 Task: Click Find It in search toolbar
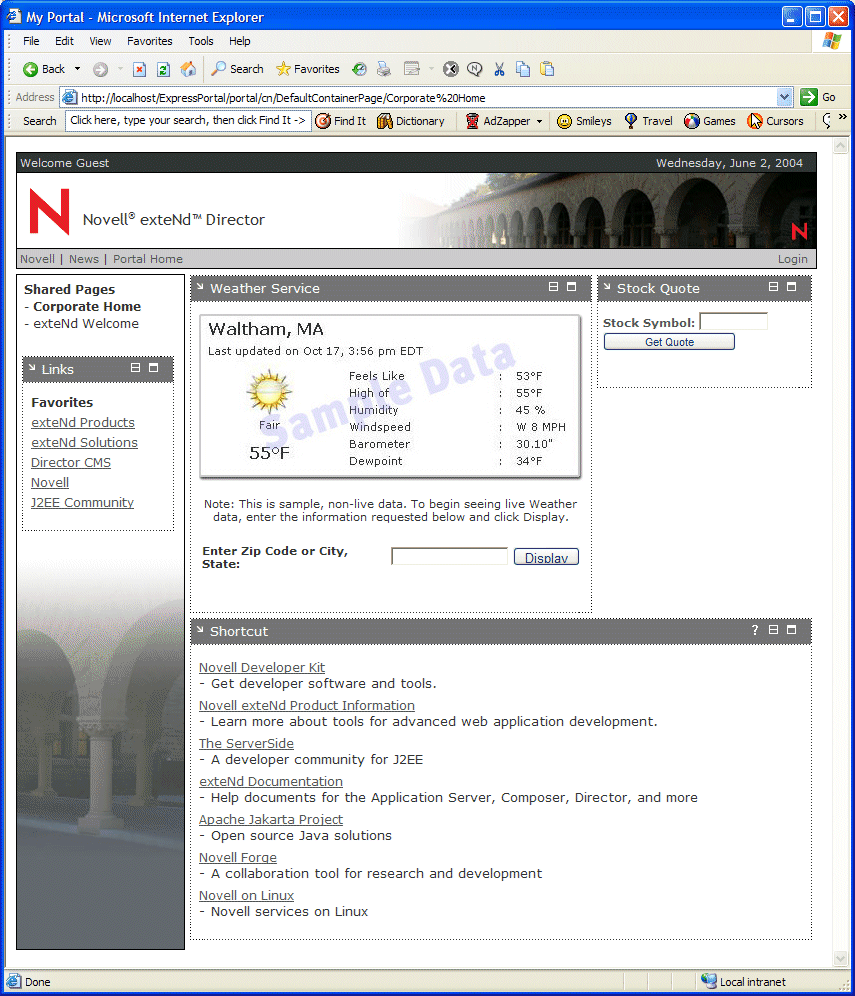coord(341,121)
